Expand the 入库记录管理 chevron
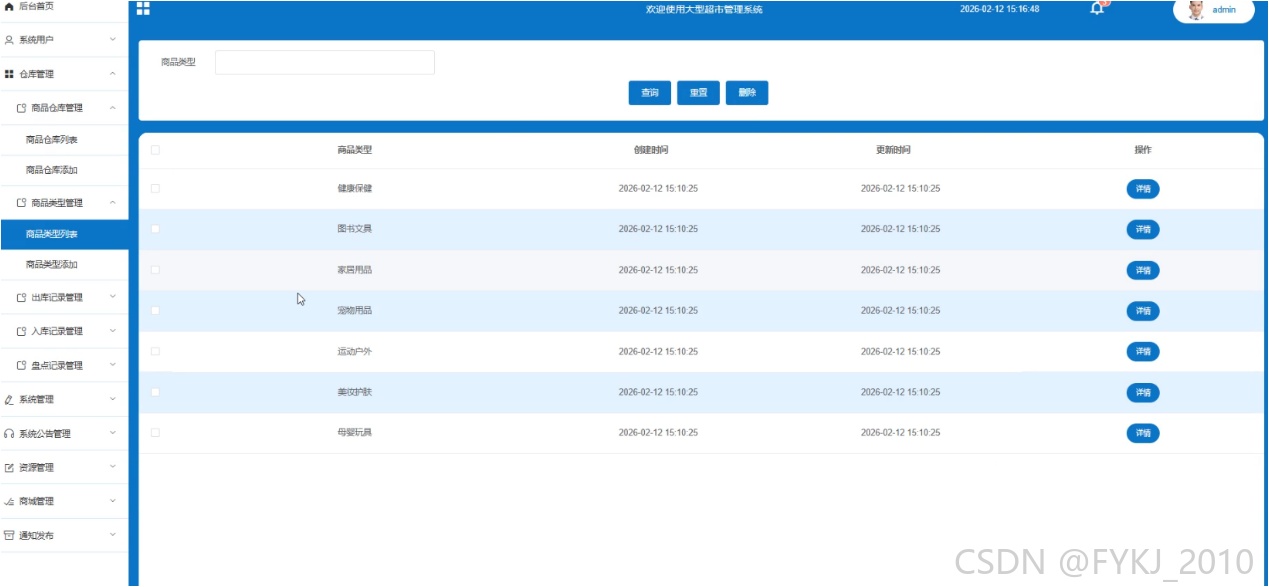Viewport: 1269px width, 587px height. (x=113, y=331)
